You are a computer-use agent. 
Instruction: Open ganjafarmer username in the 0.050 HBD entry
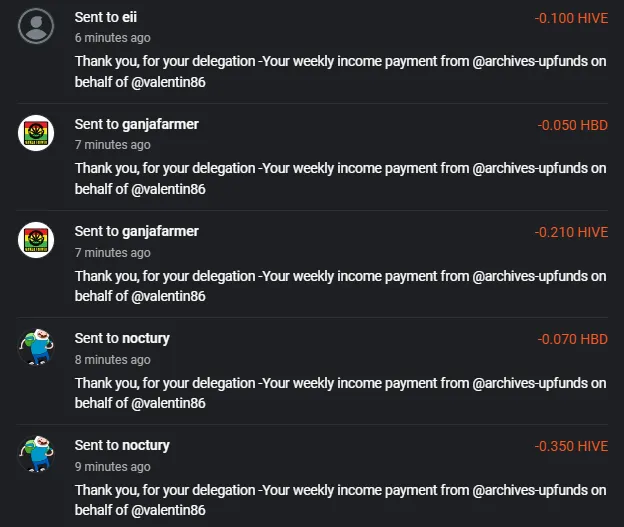pyautogui.click(x=160, y=125)
